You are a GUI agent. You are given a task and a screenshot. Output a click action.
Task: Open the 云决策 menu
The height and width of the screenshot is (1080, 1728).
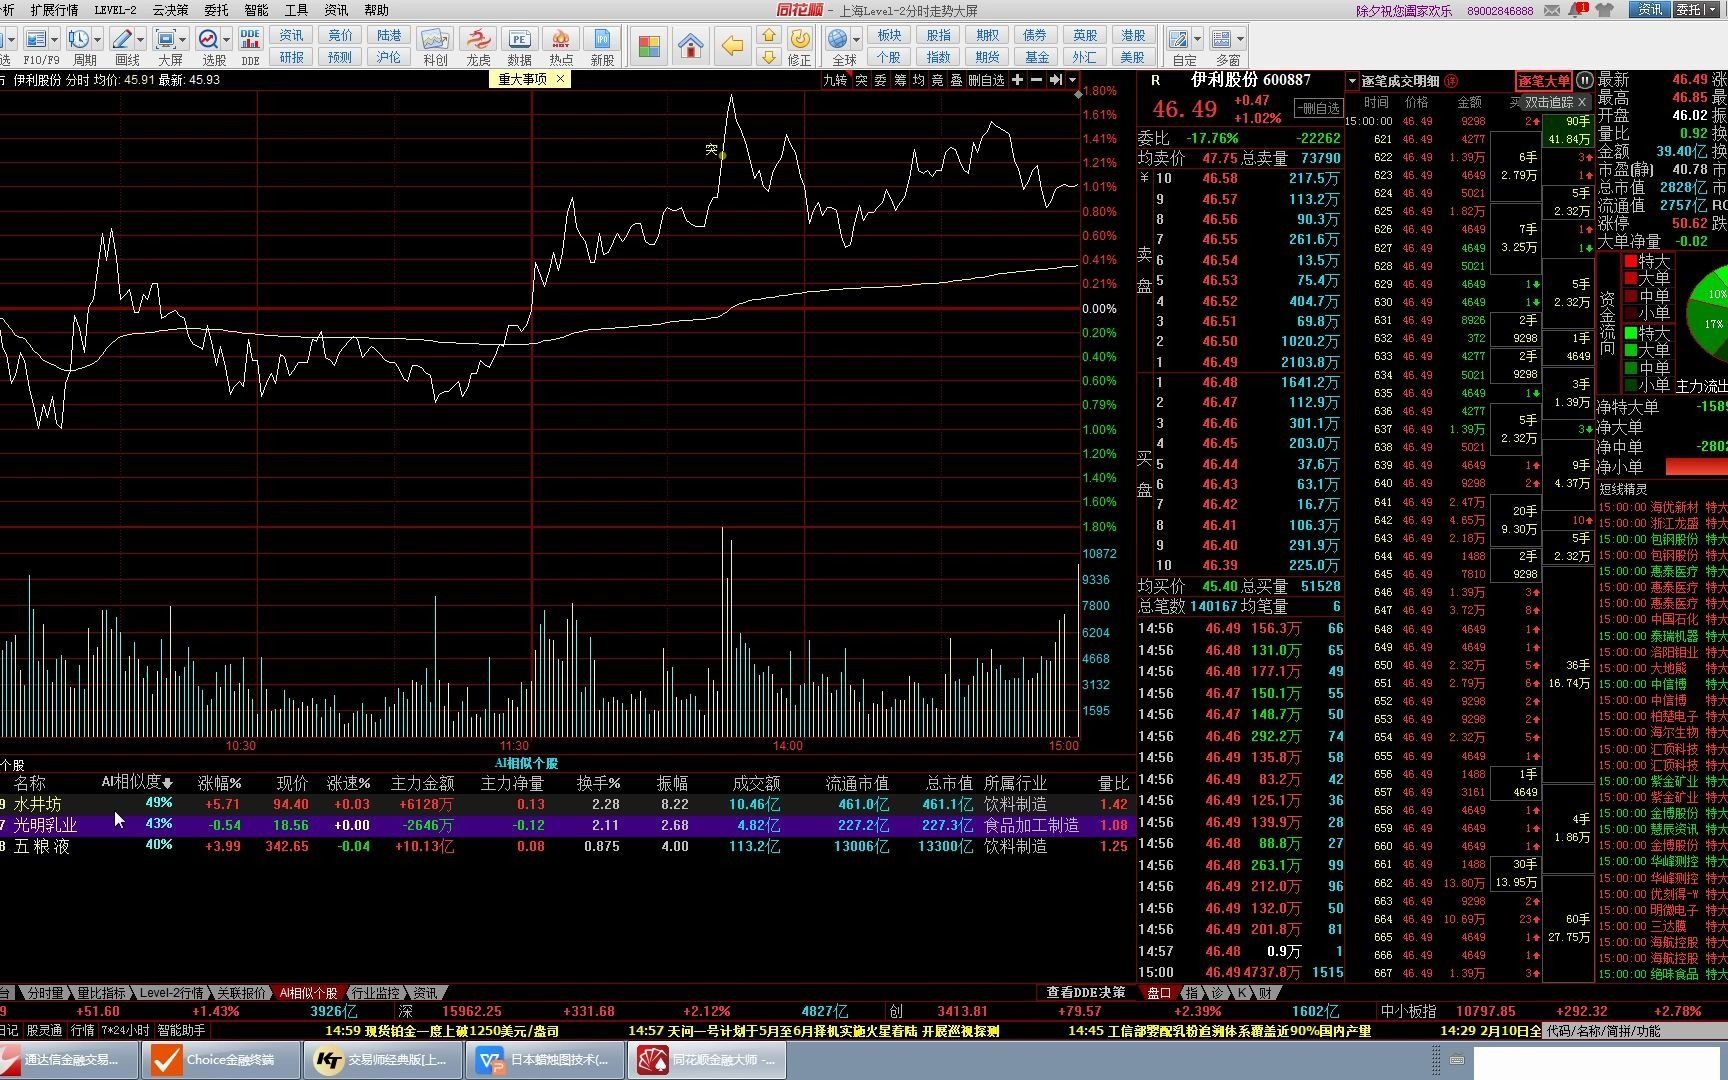point(170,10)
